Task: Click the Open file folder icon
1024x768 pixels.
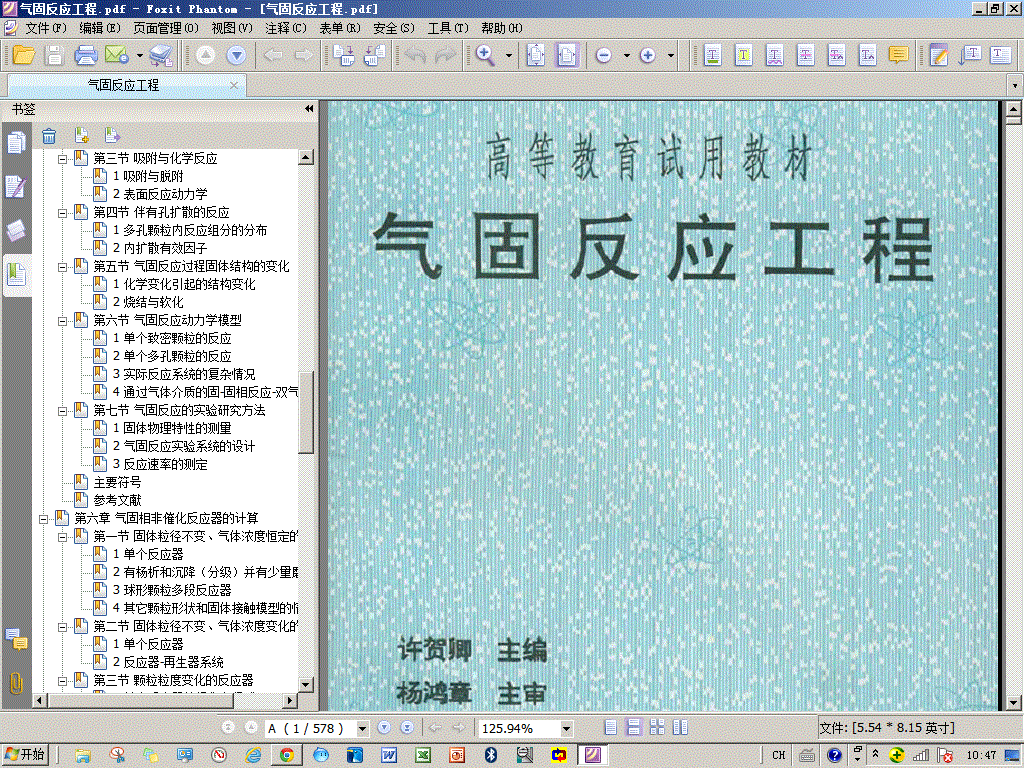Action: coord(24,56)
